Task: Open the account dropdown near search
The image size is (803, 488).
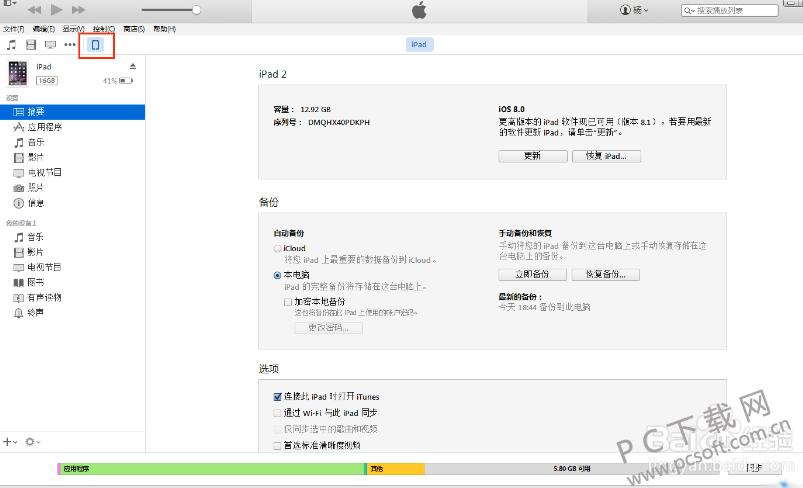Action: pos(634,10)
